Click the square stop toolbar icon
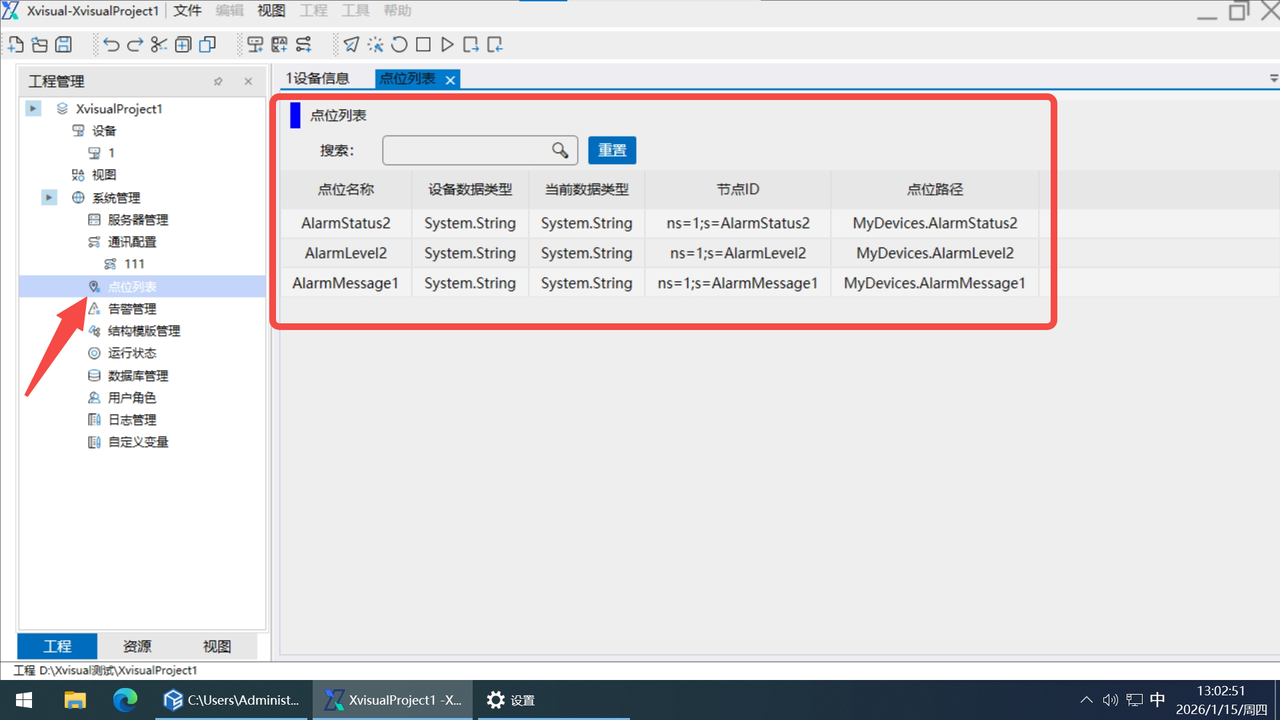Screen dimensions: 1280x720 423,44
